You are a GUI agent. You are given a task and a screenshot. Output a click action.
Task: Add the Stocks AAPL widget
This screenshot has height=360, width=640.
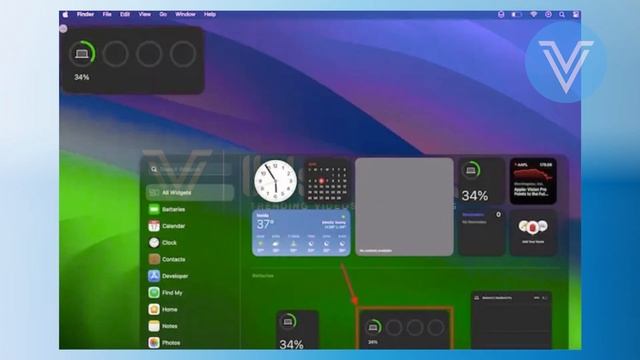533,181
